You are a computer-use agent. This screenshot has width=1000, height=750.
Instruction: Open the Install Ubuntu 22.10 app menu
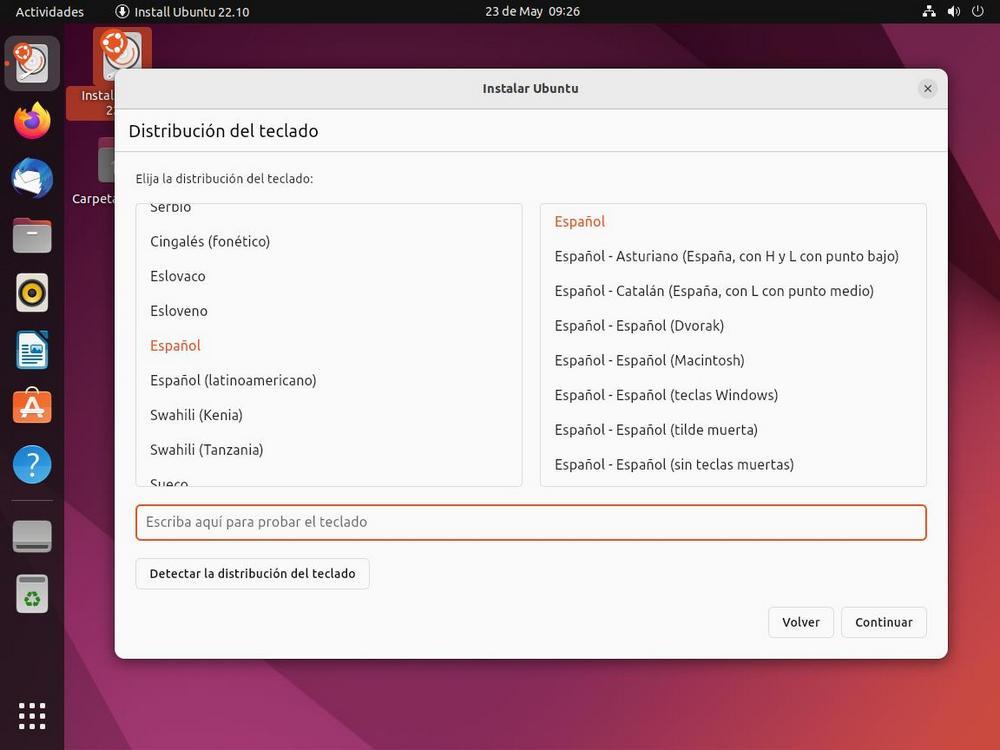click(182, 11)
